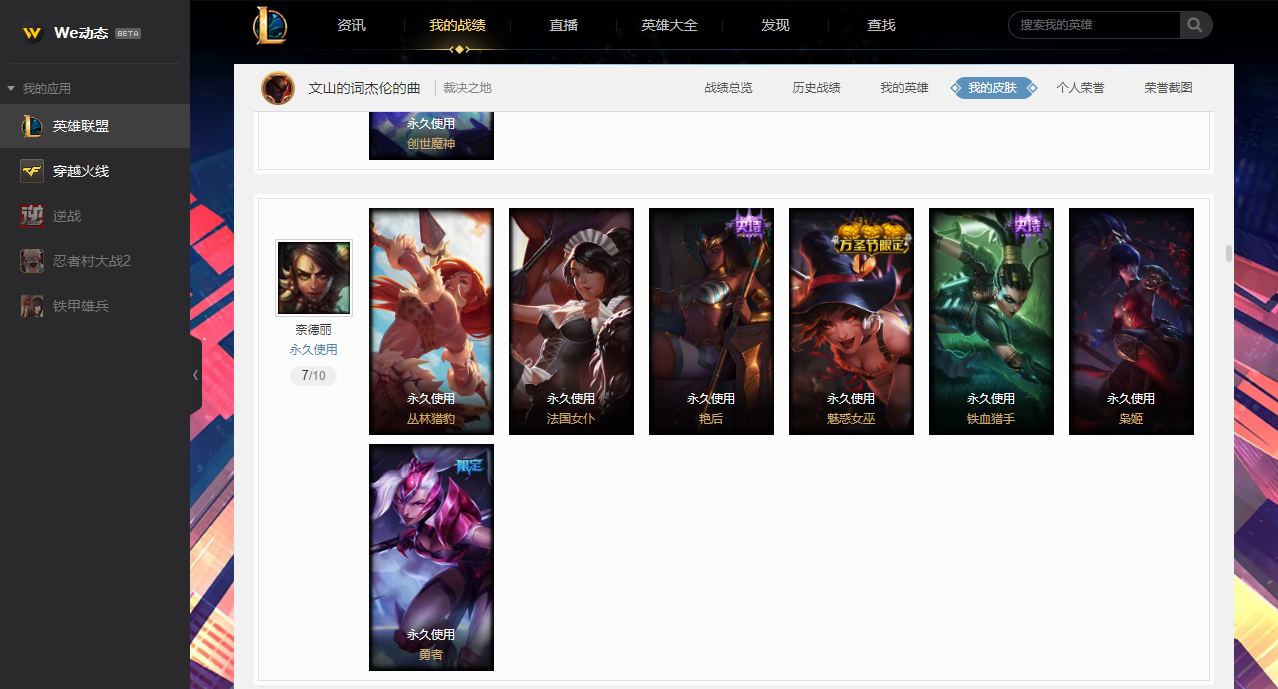The image size is (1278, 689).
Task: Go to the 历史战绩 page
Action: coord(816,88)
